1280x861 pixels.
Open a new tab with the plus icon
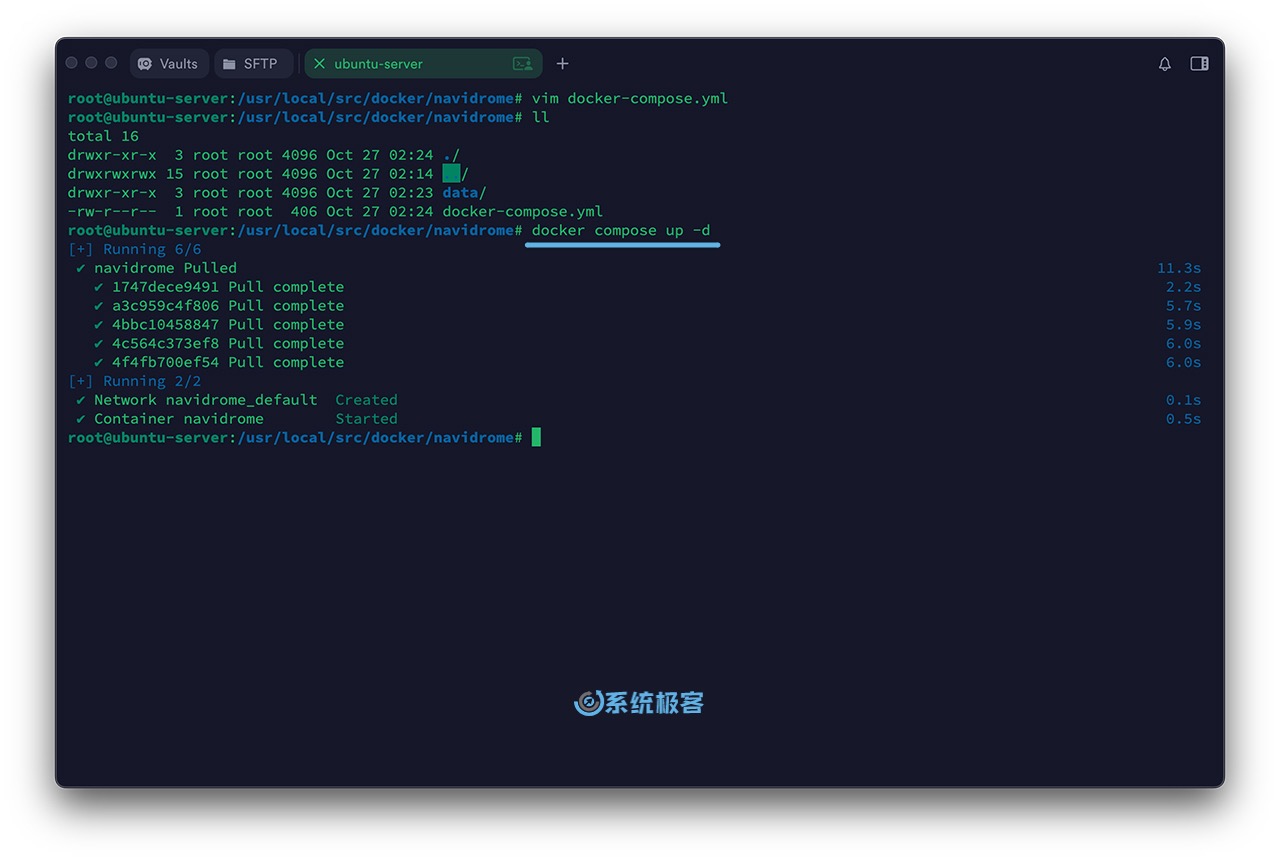point(562,64)
